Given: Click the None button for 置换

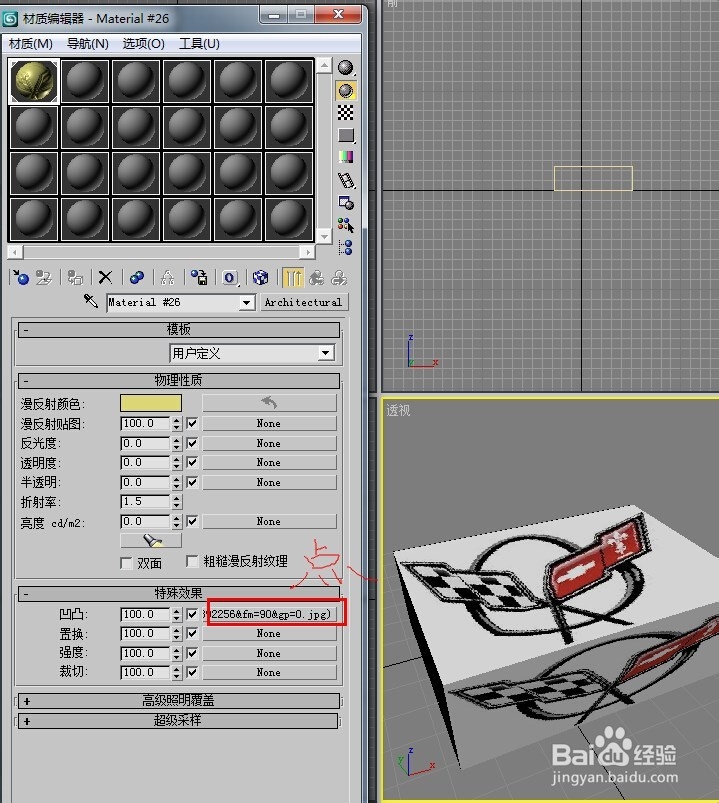Looking at the screenshot, I should (x=269, y=633).
